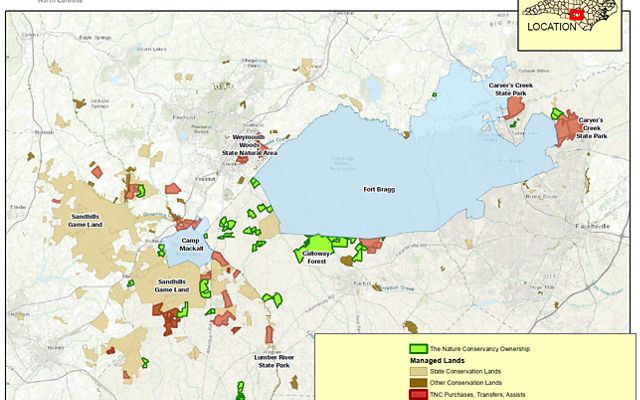Image resolution: width=640 pixels, height=400 pixels.
Task: Click the Fort Bragg map label
Action: (377, 187)
